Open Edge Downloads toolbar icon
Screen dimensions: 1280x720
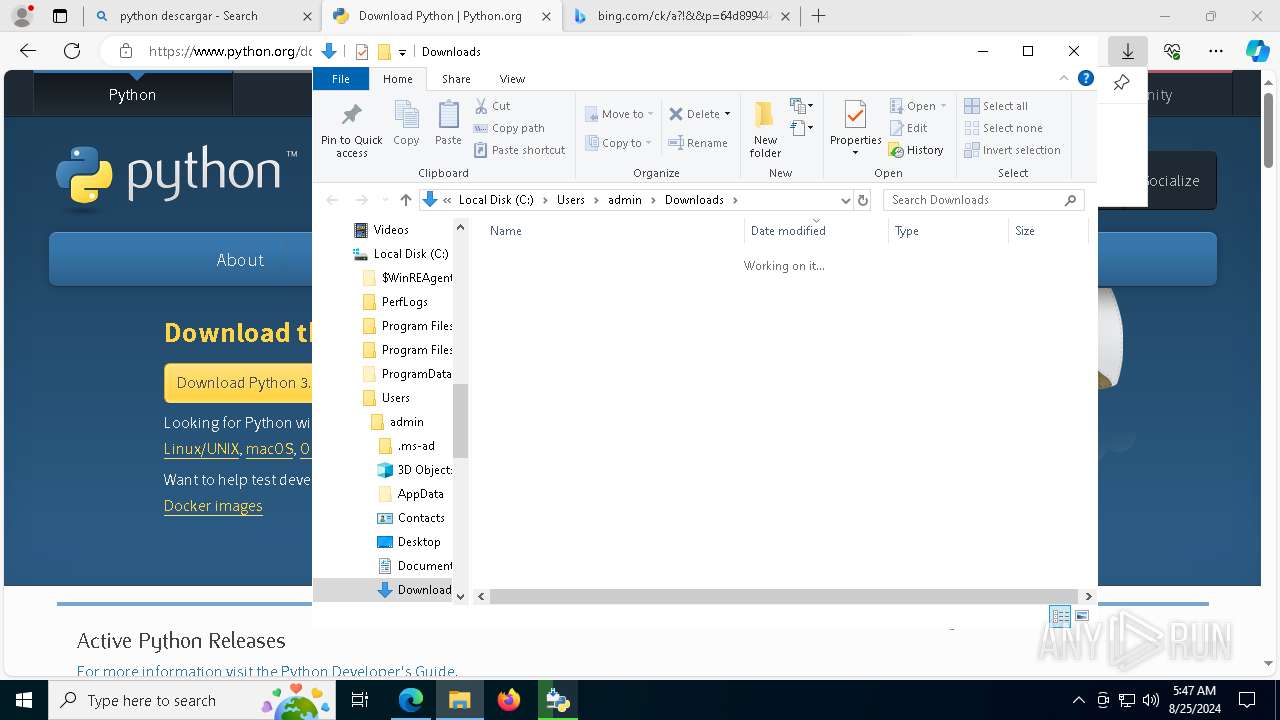point(1127,51)
